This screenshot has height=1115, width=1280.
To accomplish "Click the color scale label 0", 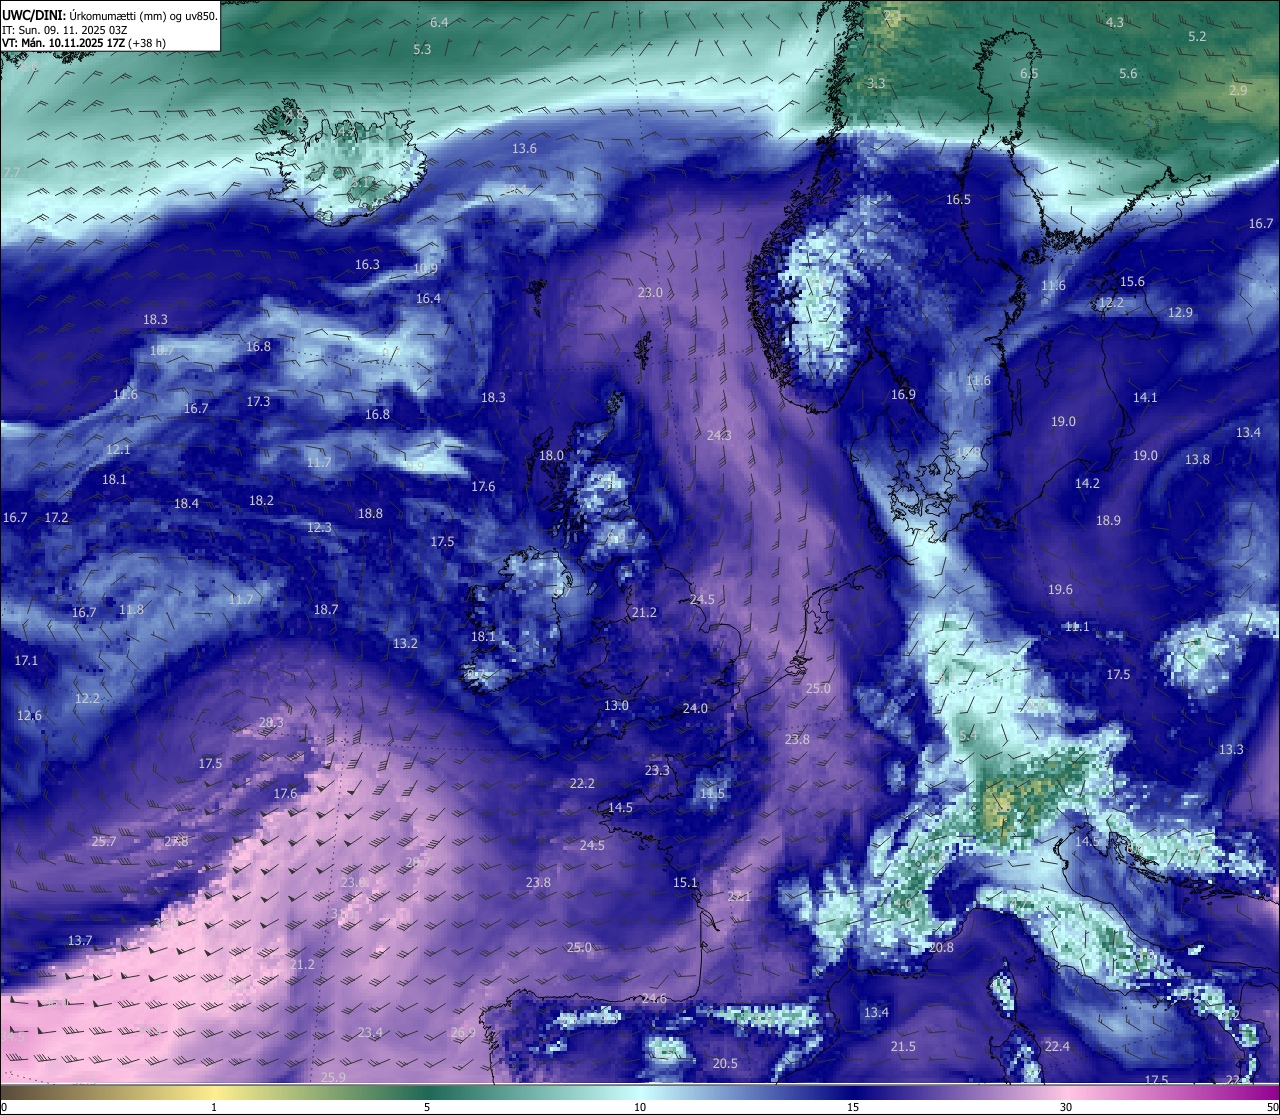I will pos(4,1106).
